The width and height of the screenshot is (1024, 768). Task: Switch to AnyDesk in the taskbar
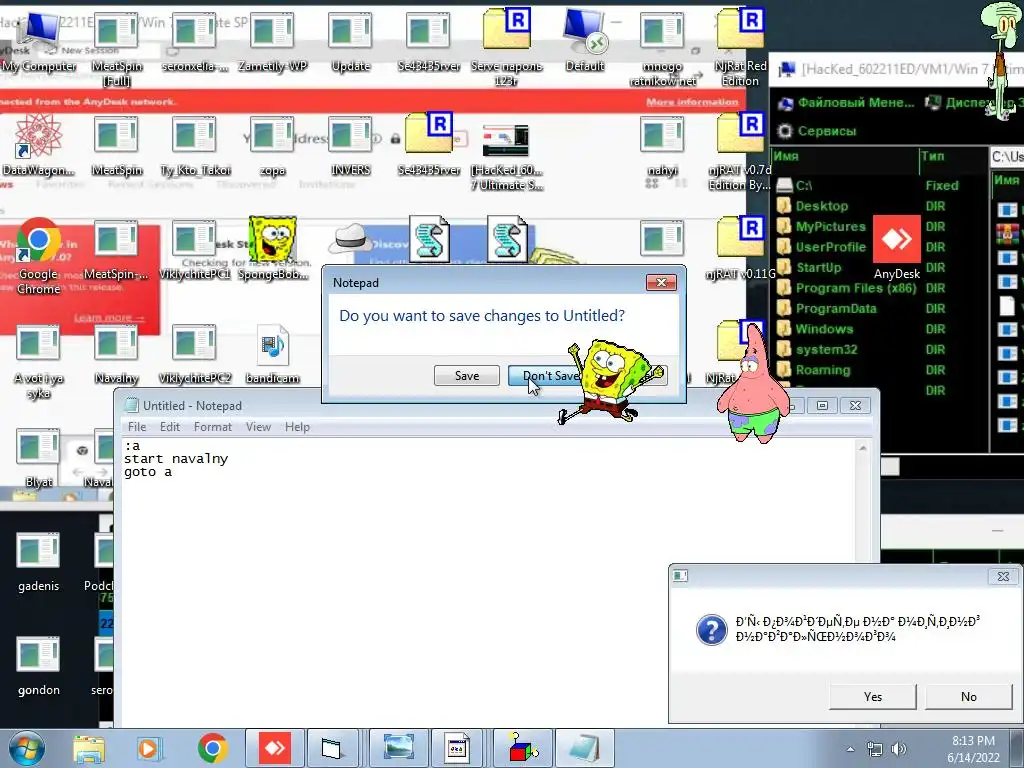click(x=275, y=748)
